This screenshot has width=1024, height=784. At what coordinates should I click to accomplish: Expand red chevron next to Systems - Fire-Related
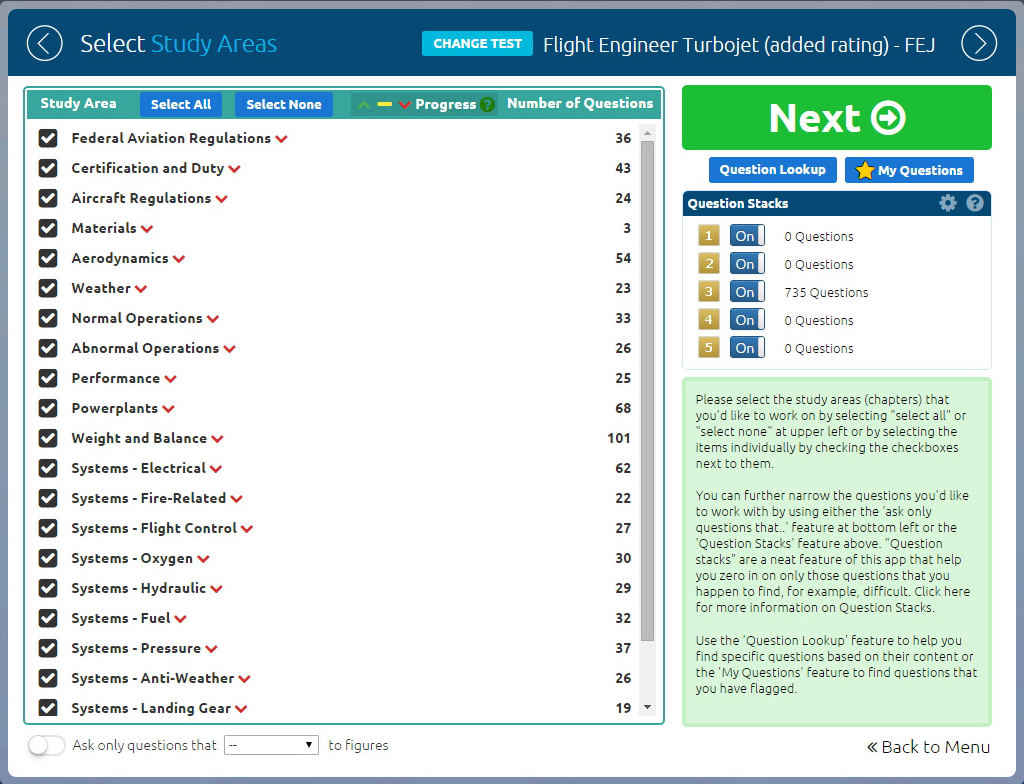pos(236,499)
